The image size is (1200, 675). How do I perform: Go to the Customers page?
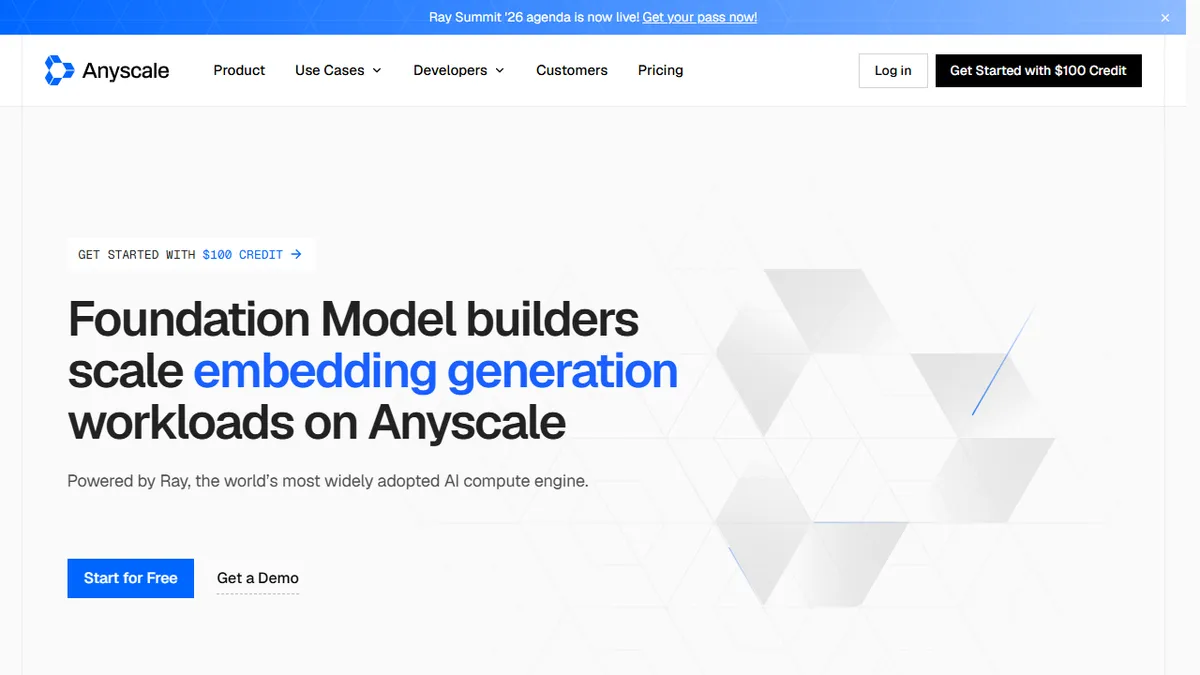click(572, 70)
